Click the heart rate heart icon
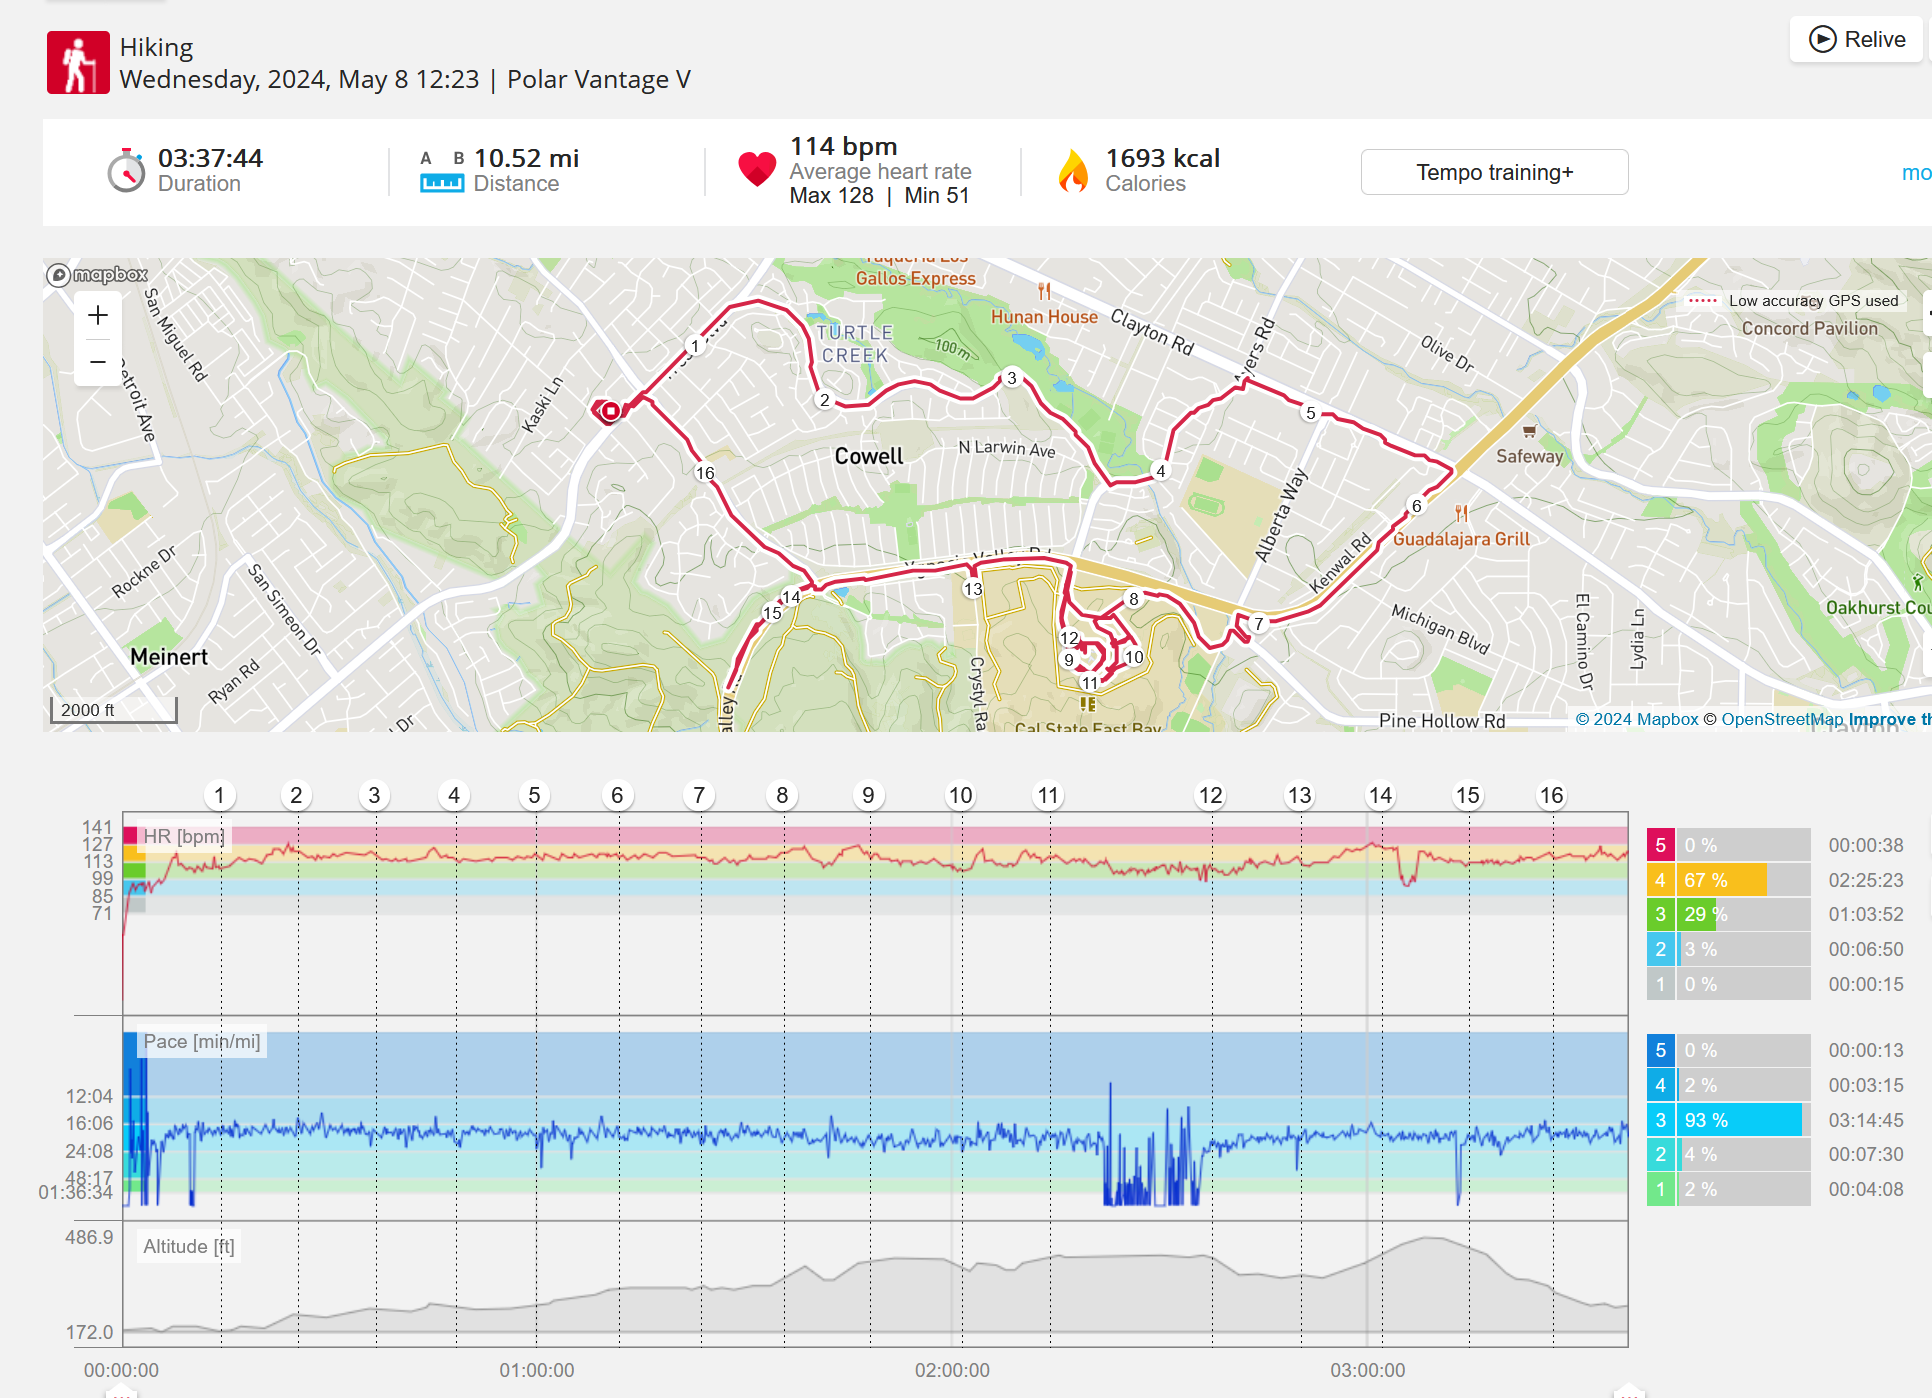Image resolution: width=1932 pixels, height=1398 pixels. [756, 169]
